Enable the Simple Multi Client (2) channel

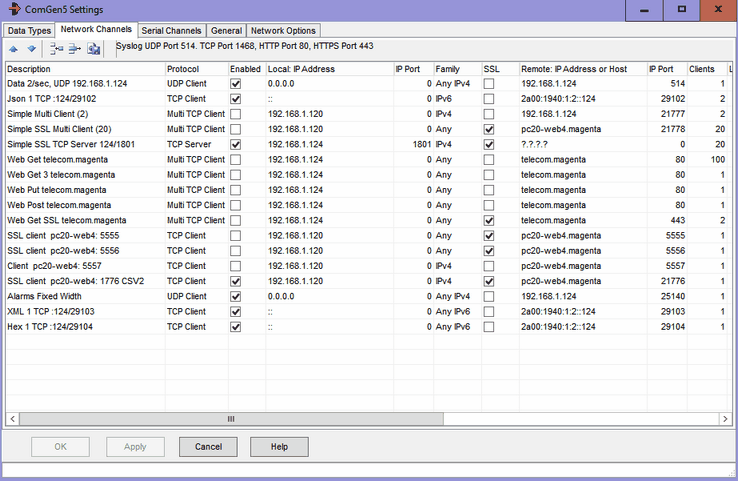pyautogui.click(x=235, y=115)
